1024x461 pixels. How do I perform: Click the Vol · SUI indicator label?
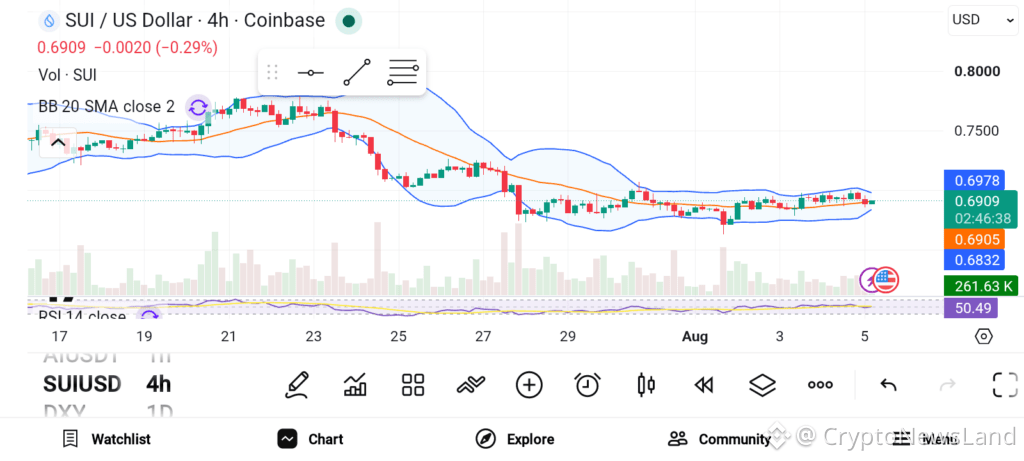67,75
